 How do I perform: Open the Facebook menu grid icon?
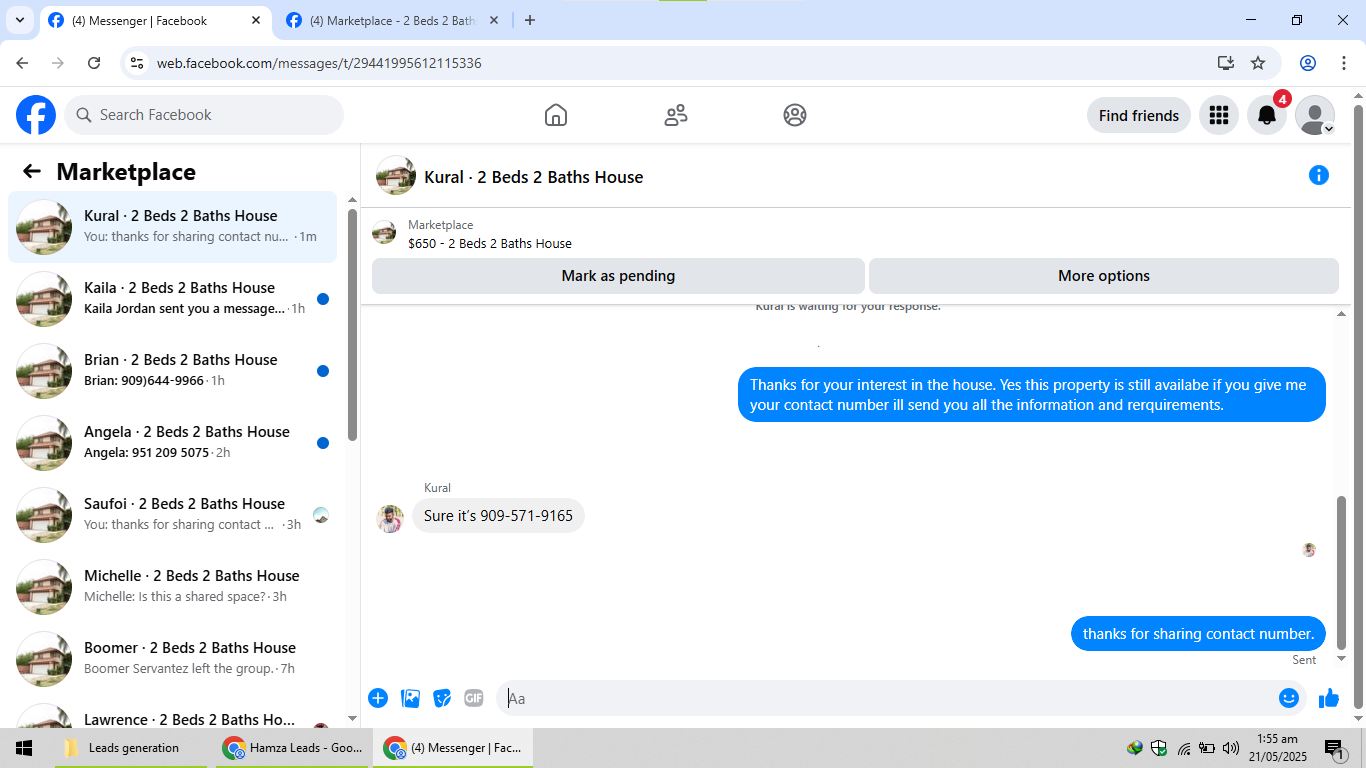click(x=1218, y=115)
